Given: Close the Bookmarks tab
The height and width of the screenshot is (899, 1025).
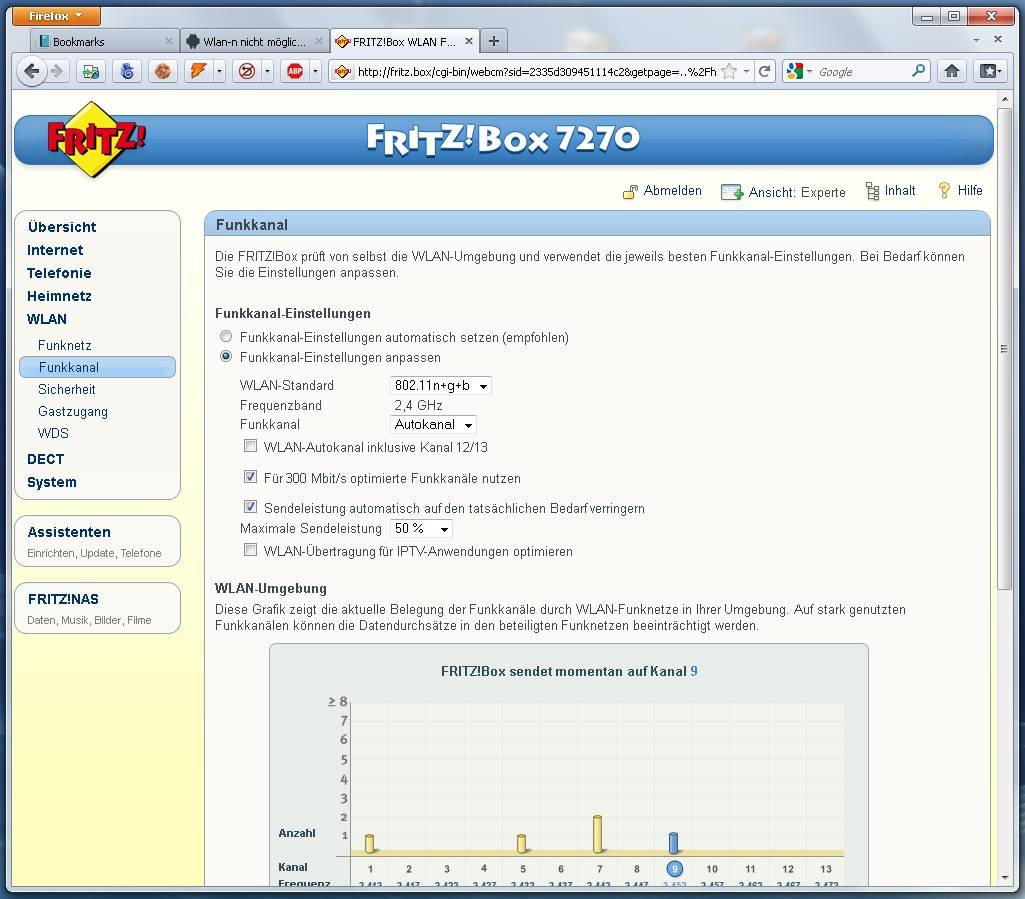Looking at the screenshot, I should [169, 41].
